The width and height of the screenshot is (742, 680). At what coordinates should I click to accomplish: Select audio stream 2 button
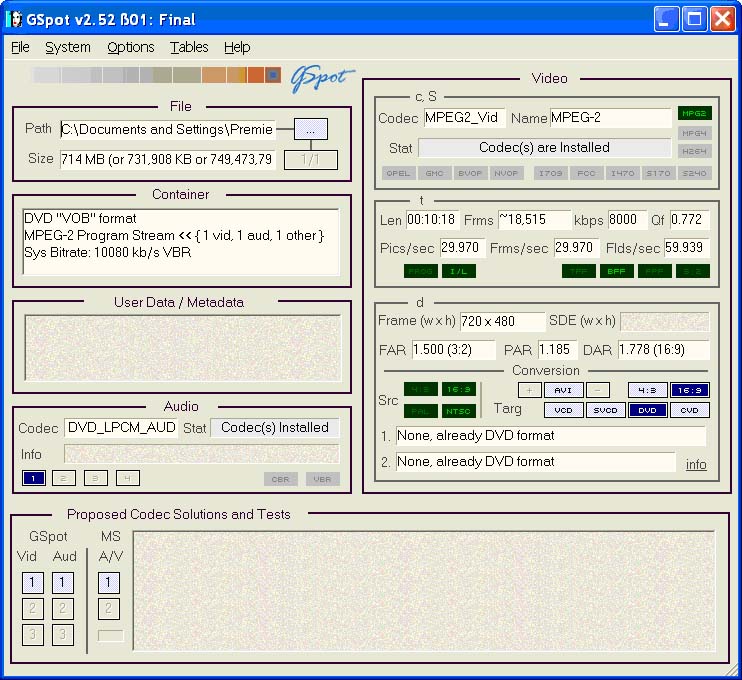(x=64, y=478)
